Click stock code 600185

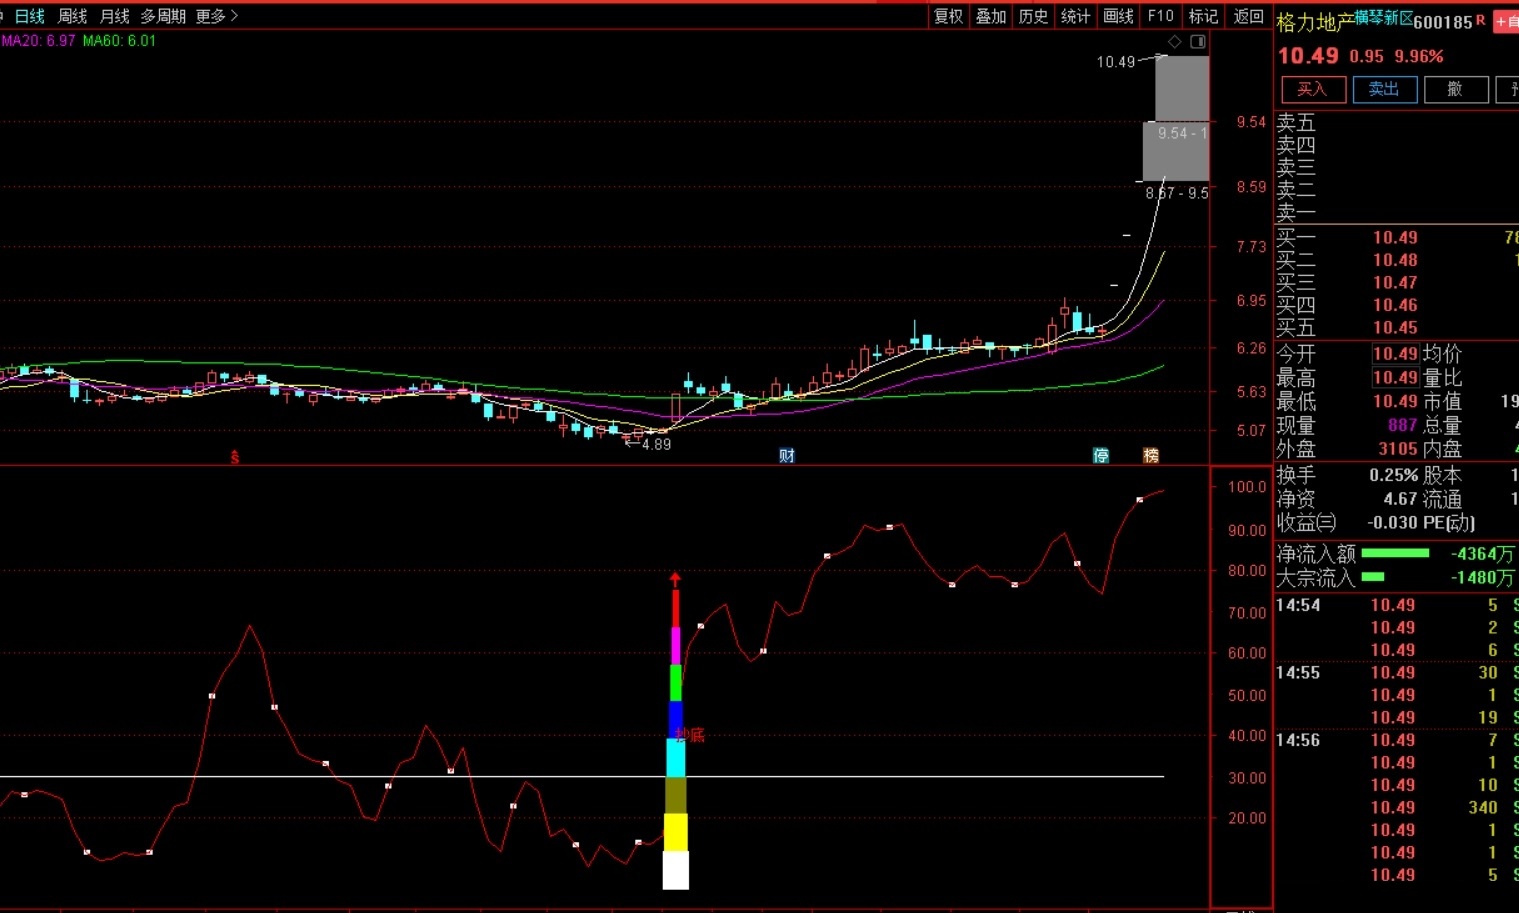click(1443, 22)
